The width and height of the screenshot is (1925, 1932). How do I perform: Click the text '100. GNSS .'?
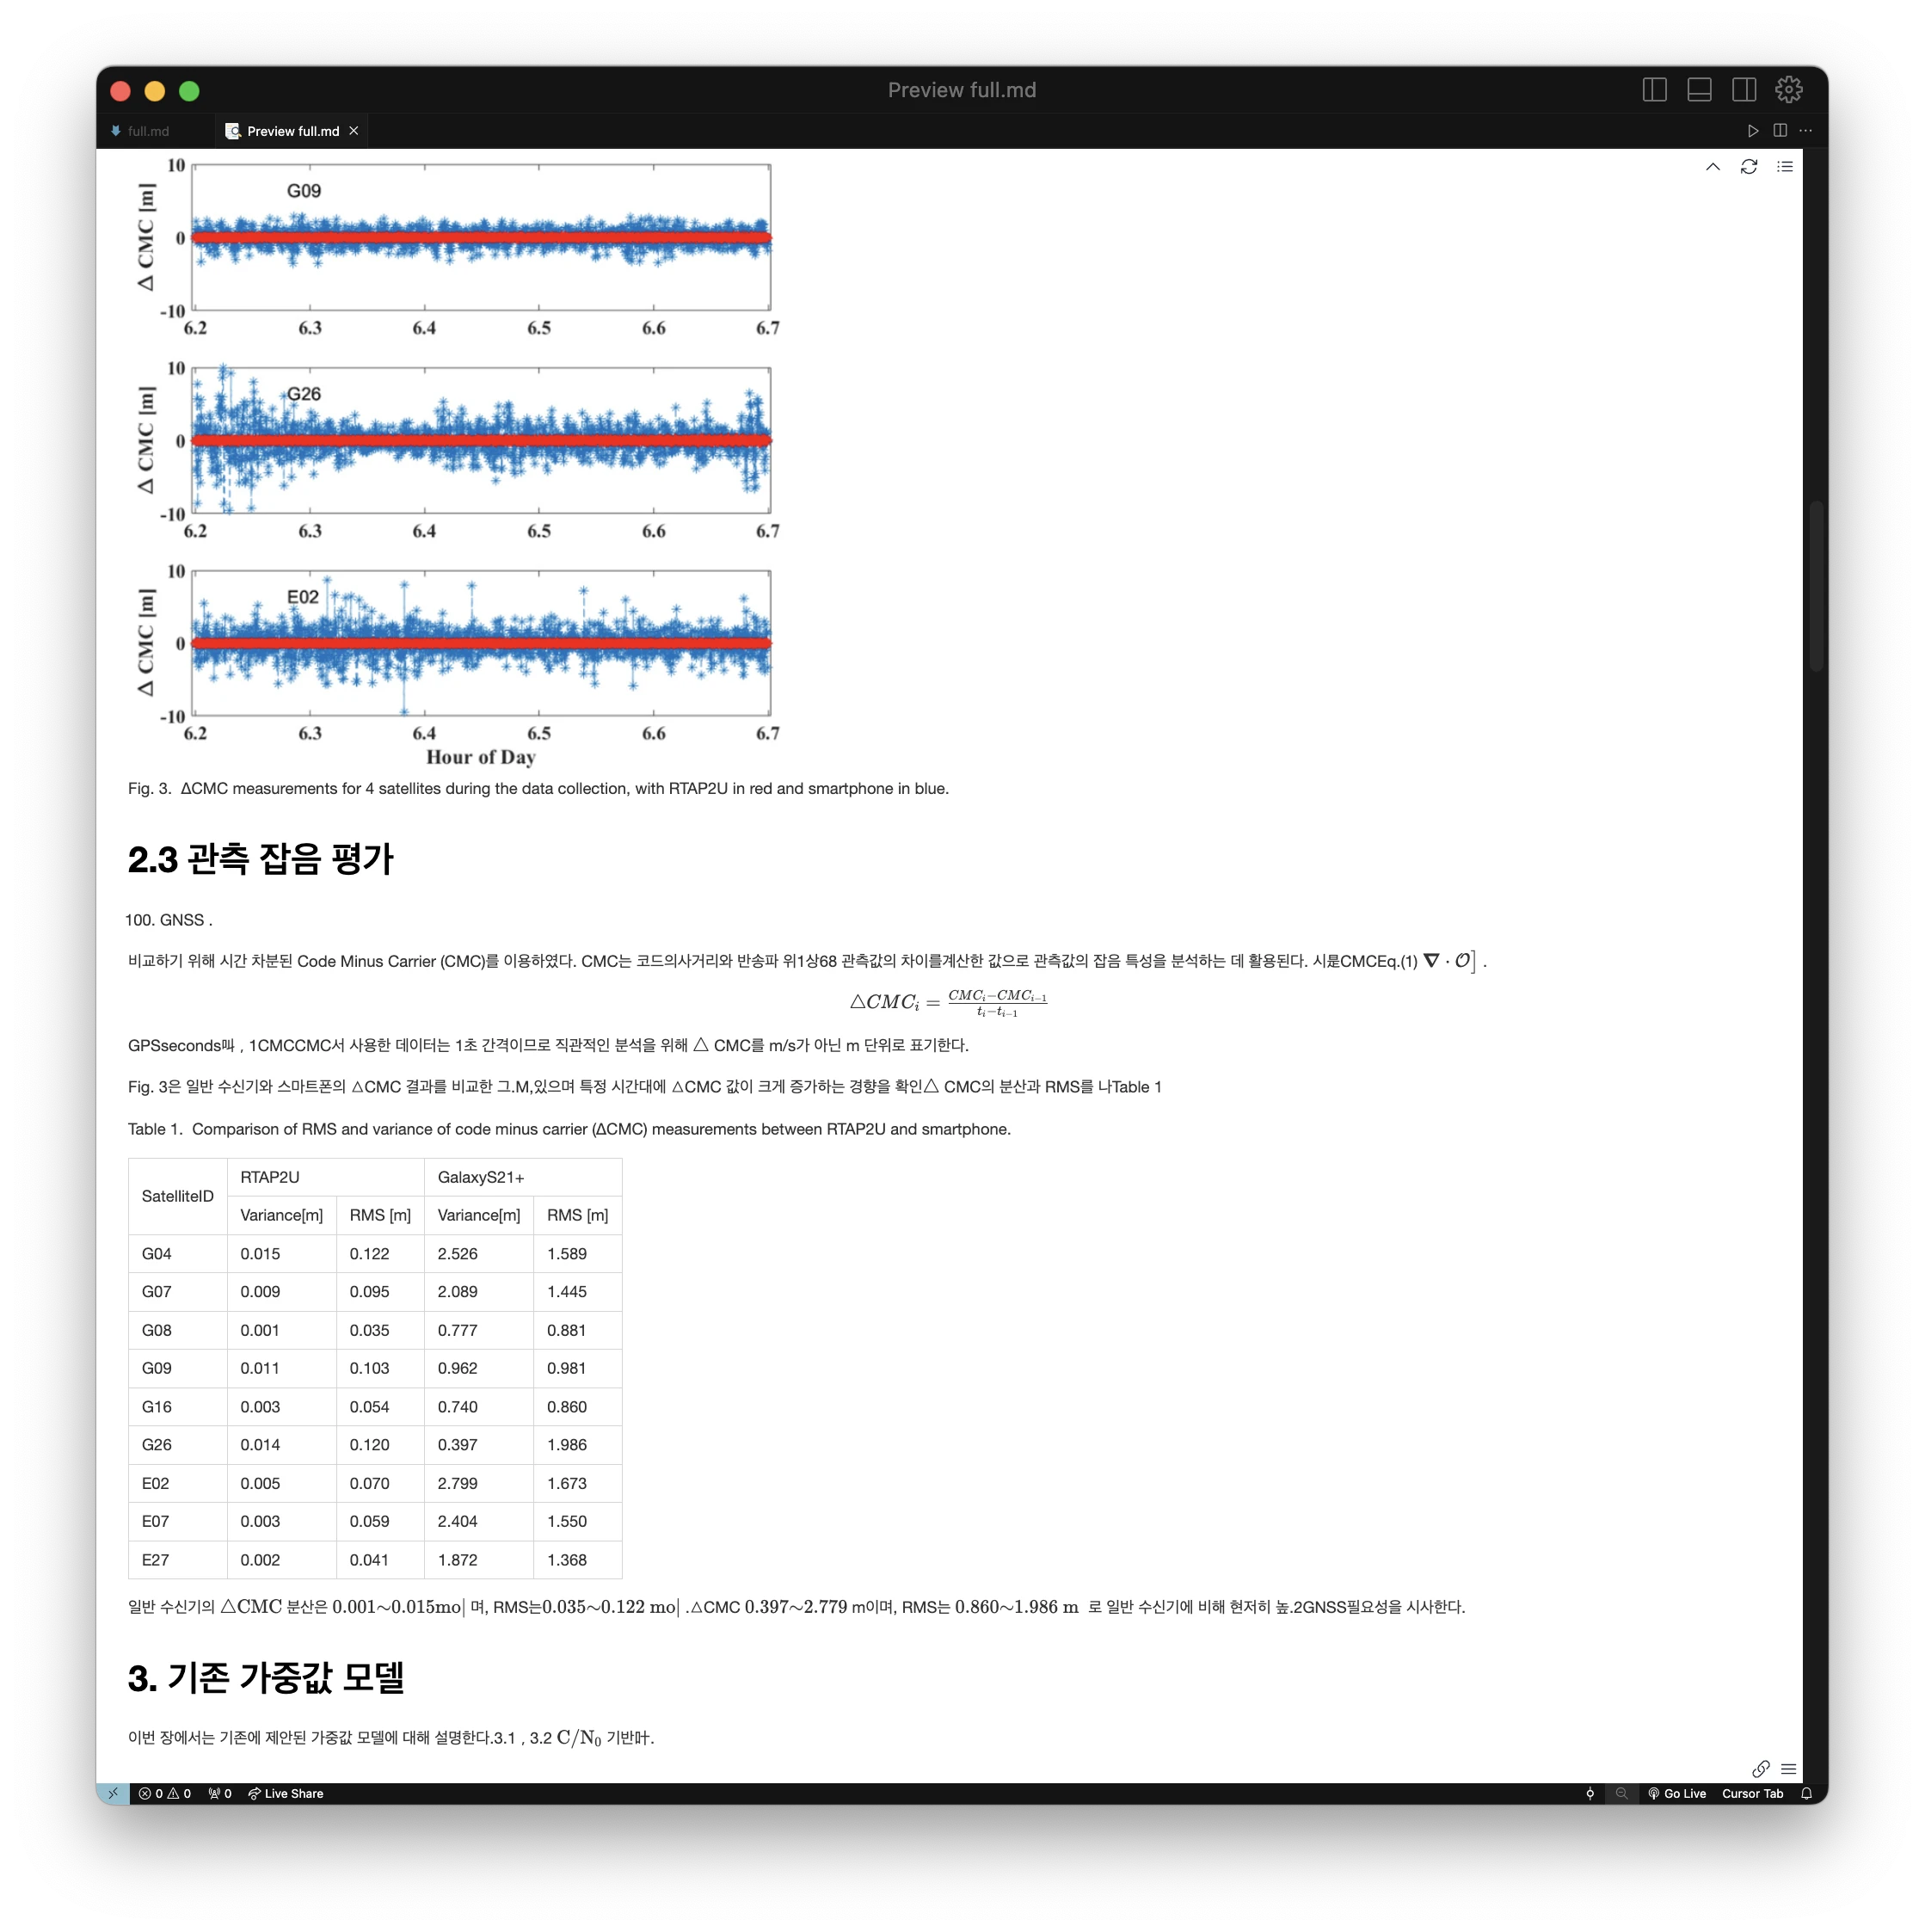pyautogui.click(x=168, y=920)
